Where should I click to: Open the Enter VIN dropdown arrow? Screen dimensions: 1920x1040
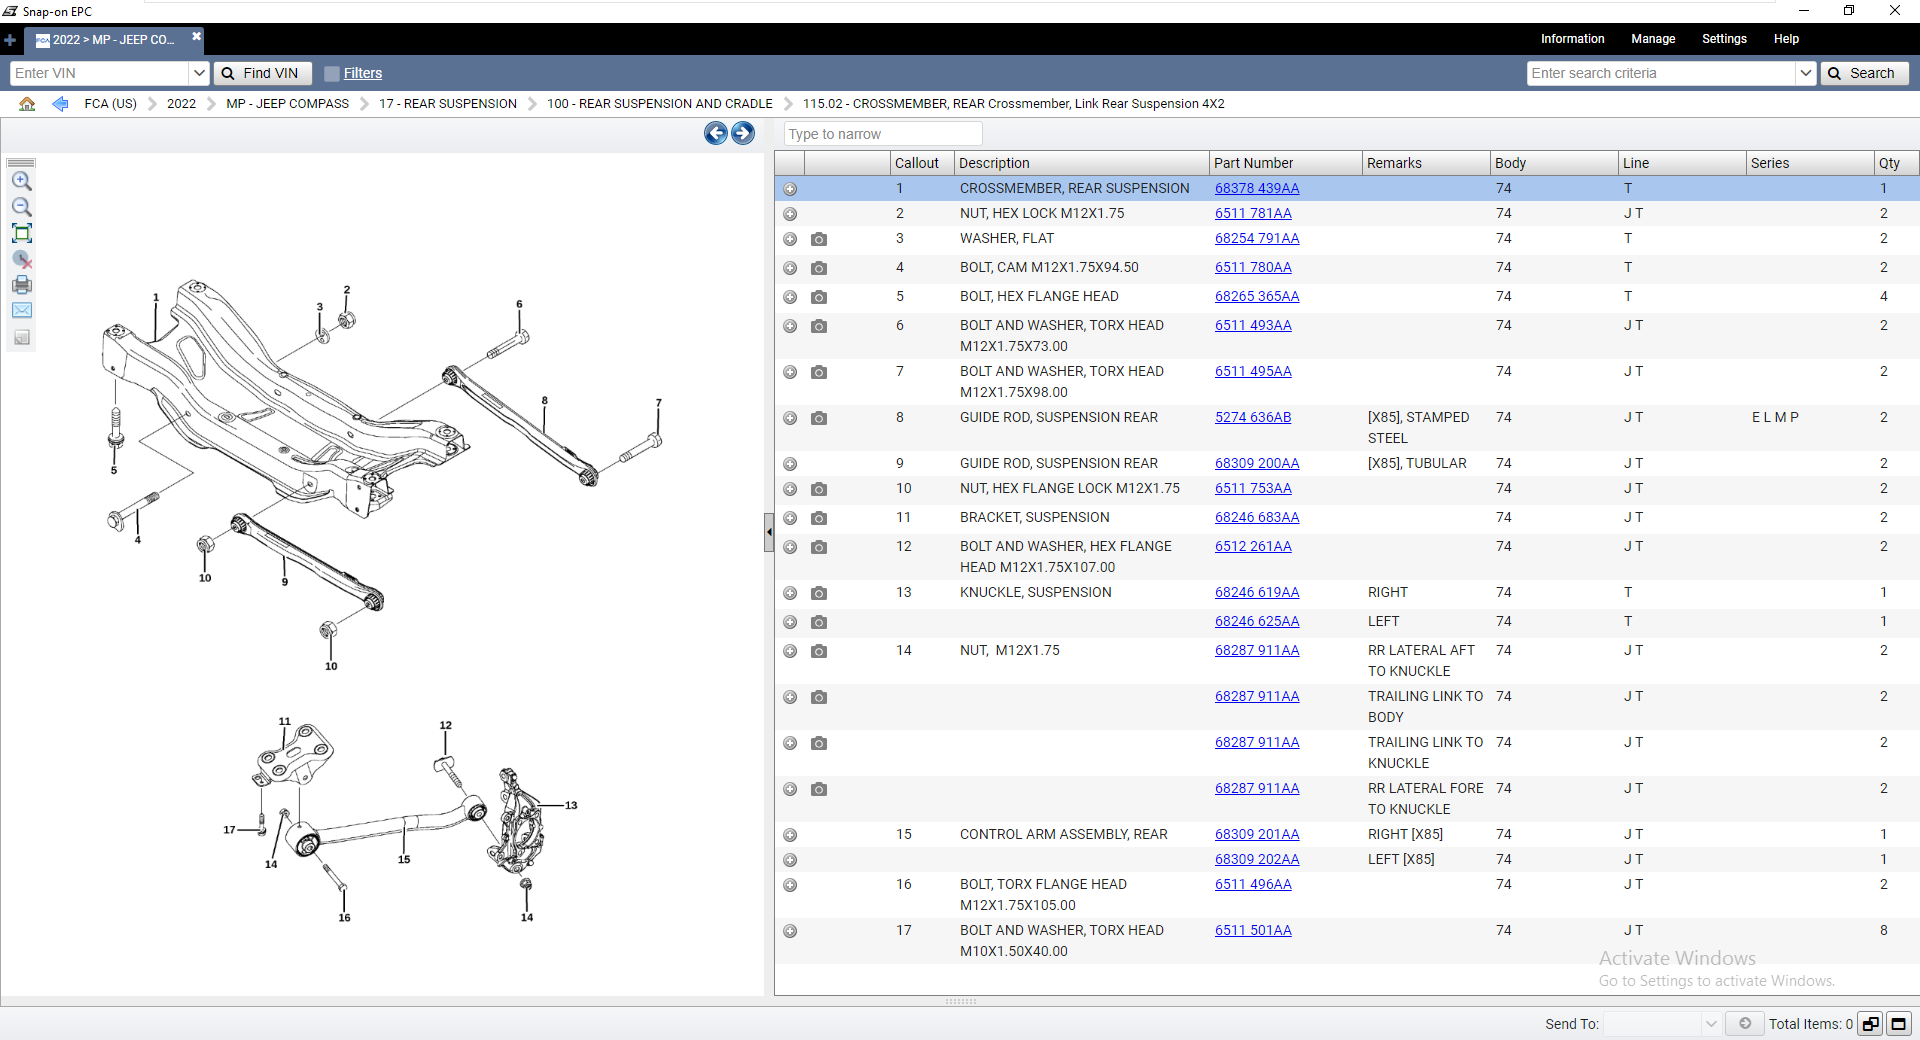pyautogui.click(x=199, y=73)
